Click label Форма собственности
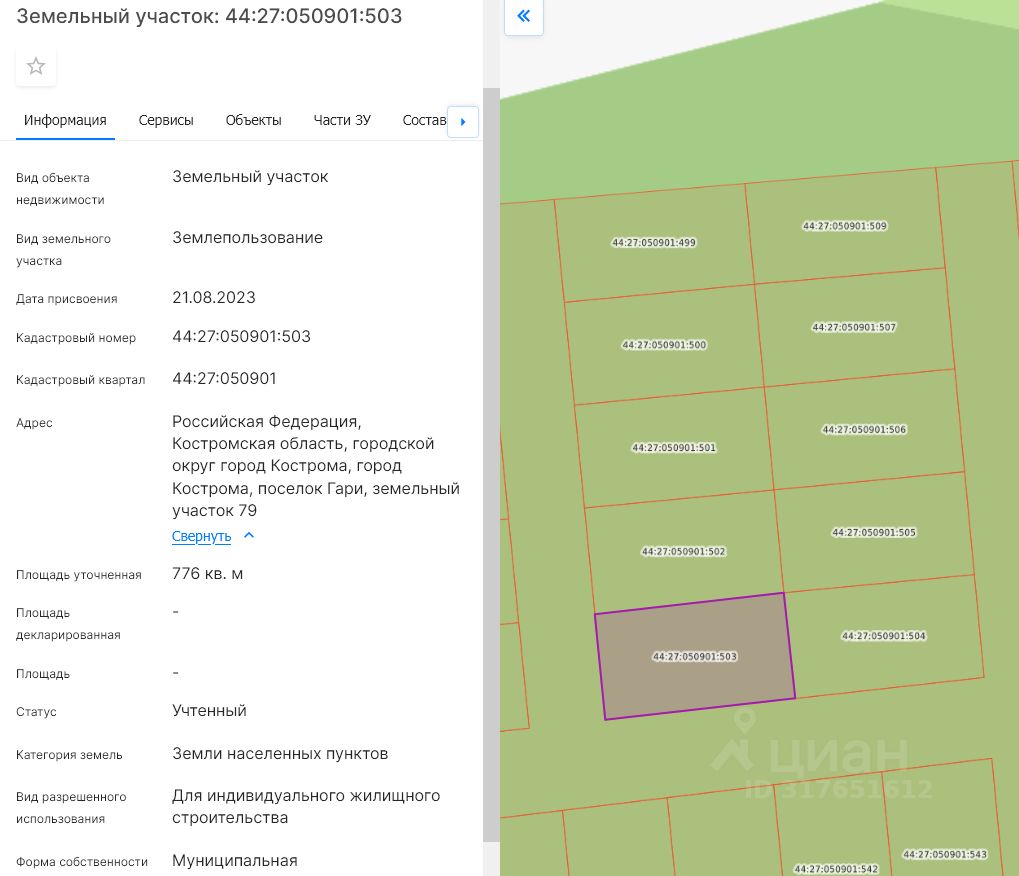 pyautogui.click(x=82, y=862)
